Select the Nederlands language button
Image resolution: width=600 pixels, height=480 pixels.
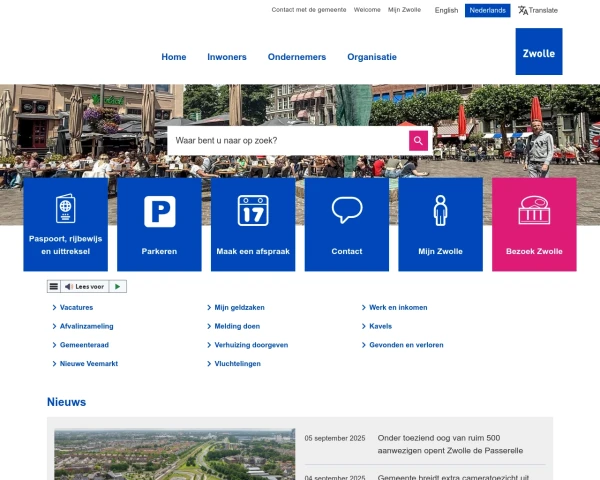(487, 10)
